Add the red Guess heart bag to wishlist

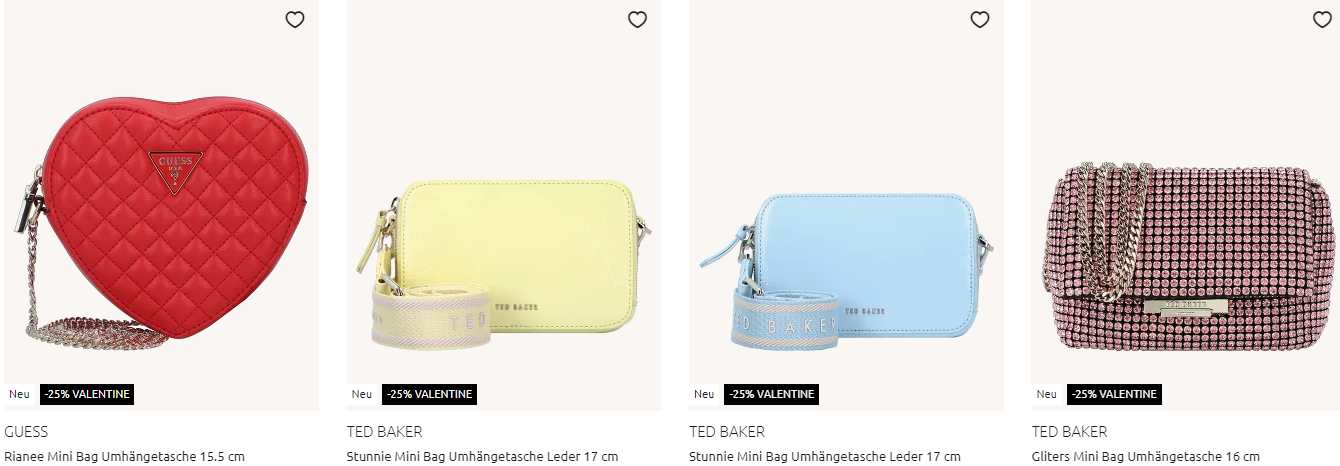(295, 19)
